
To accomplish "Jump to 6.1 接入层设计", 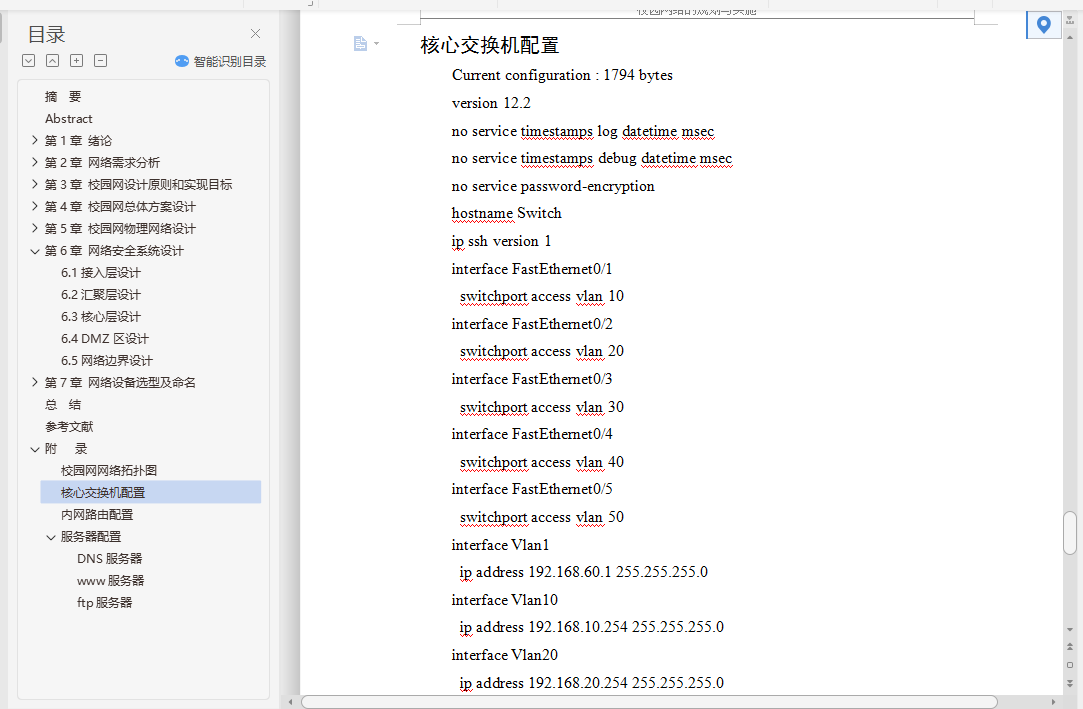I will coord(101,273).
